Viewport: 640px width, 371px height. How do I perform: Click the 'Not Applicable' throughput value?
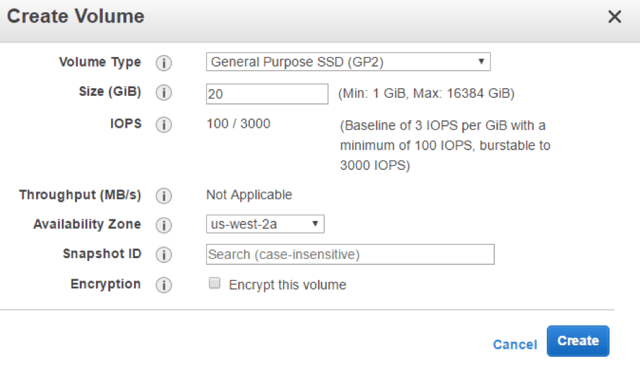(x=249, y=195)
